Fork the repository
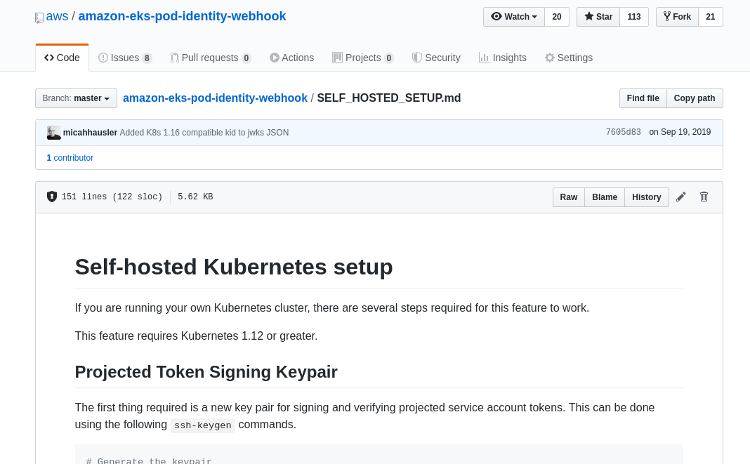Screen dimensions: 750x464 tap(677, 17)
